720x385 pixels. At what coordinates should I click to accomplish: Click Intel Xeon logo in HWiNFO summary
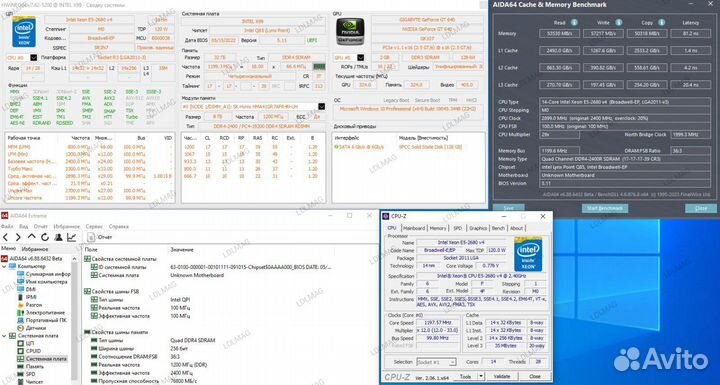(x=24, y=32)
